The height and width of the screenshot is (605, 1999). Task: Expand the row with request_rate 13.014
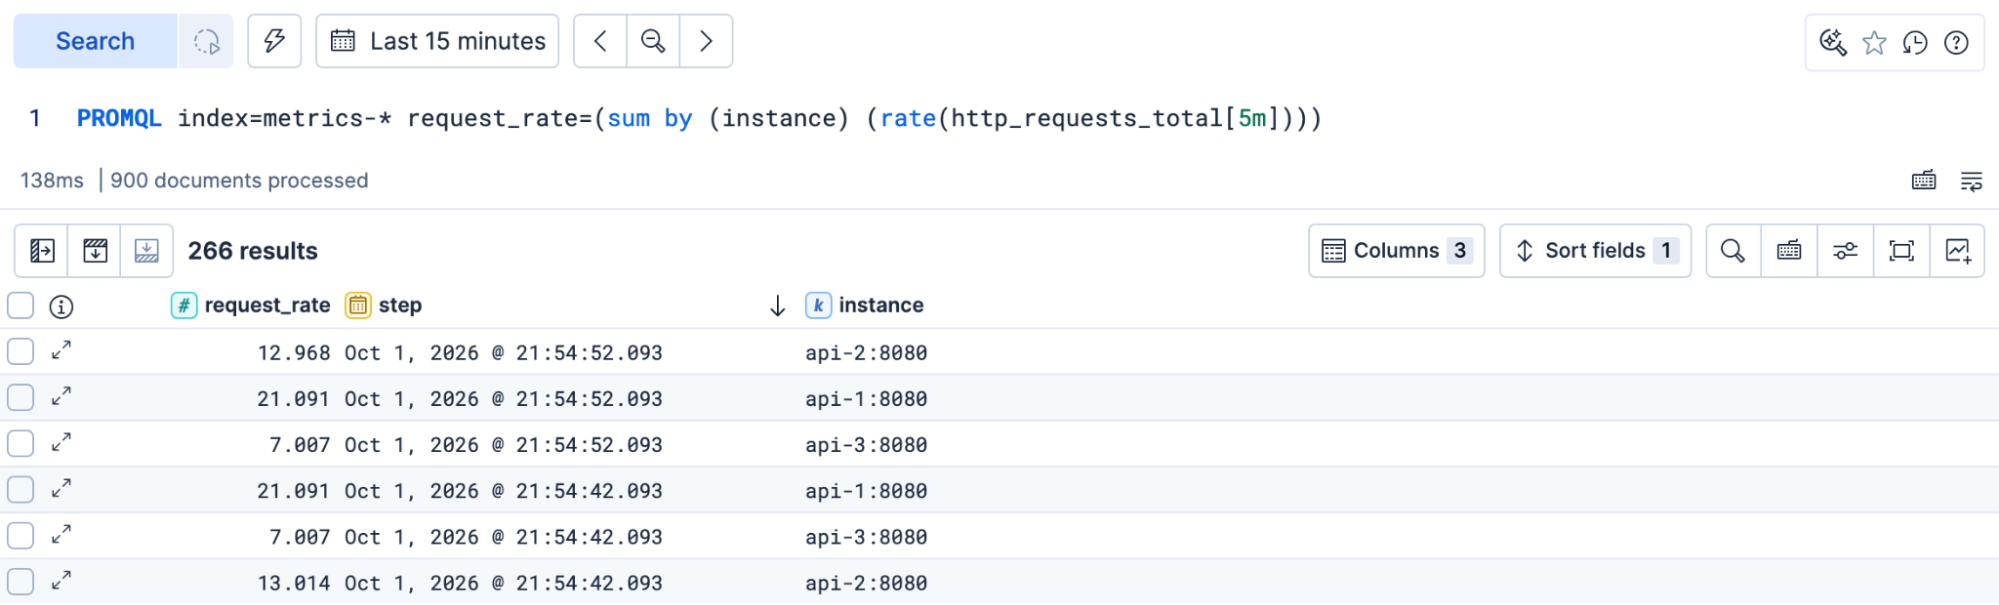[61, 580]
